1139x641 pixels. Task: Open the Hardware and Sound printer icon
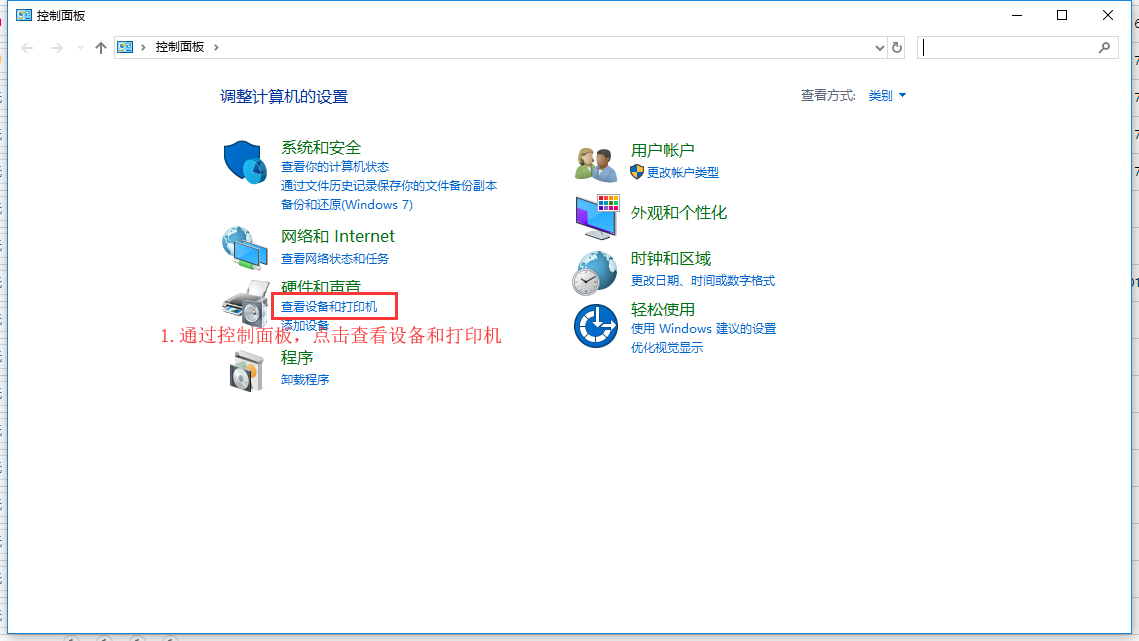246,303
